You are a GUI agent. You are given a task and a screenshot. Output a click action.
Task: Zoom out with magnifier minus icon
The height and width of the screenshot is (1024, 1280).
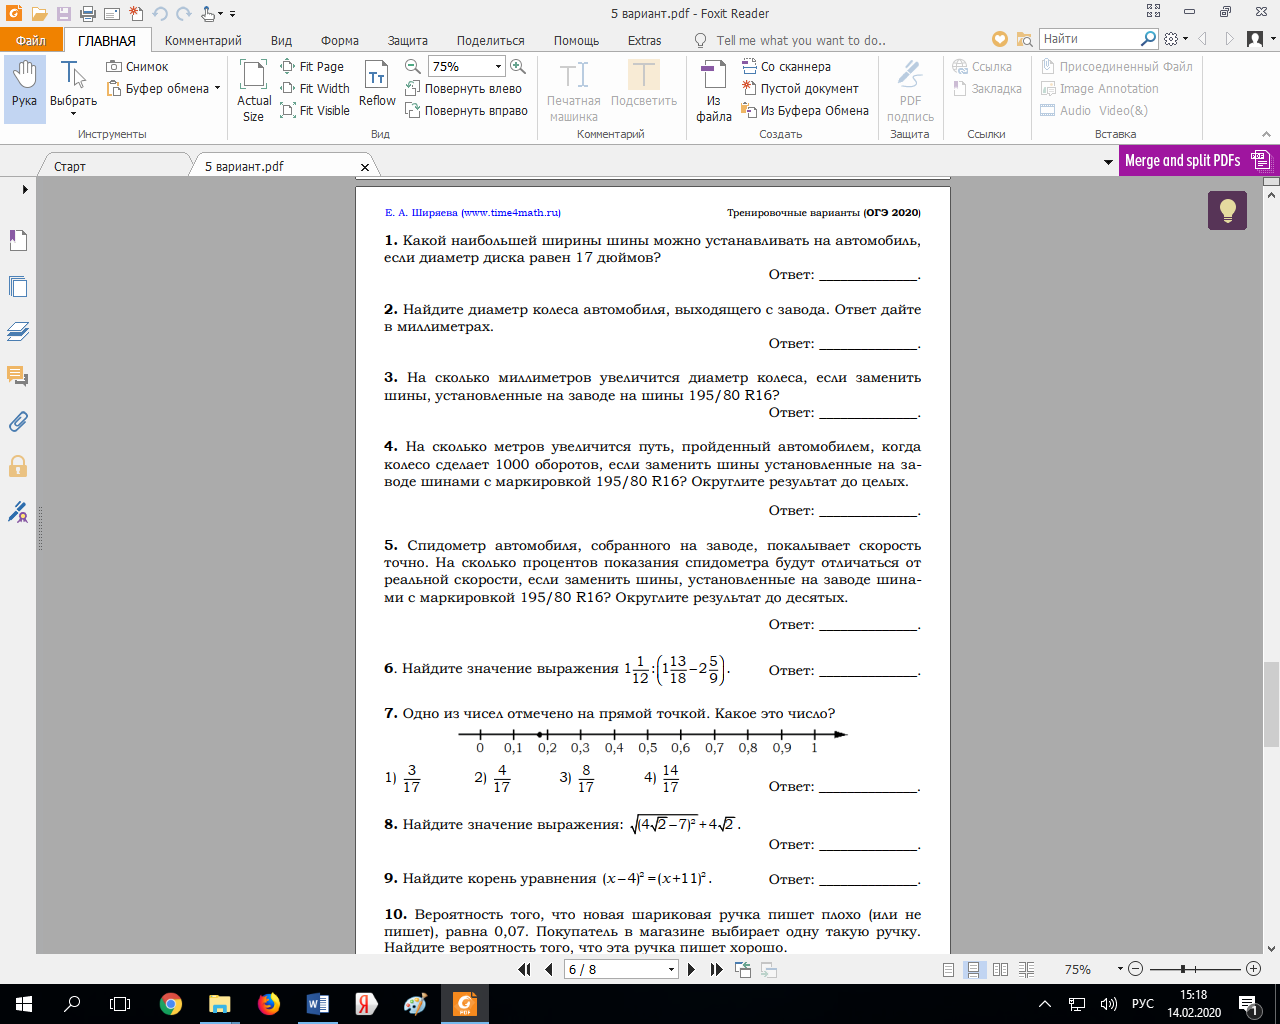tap(413, 66)
